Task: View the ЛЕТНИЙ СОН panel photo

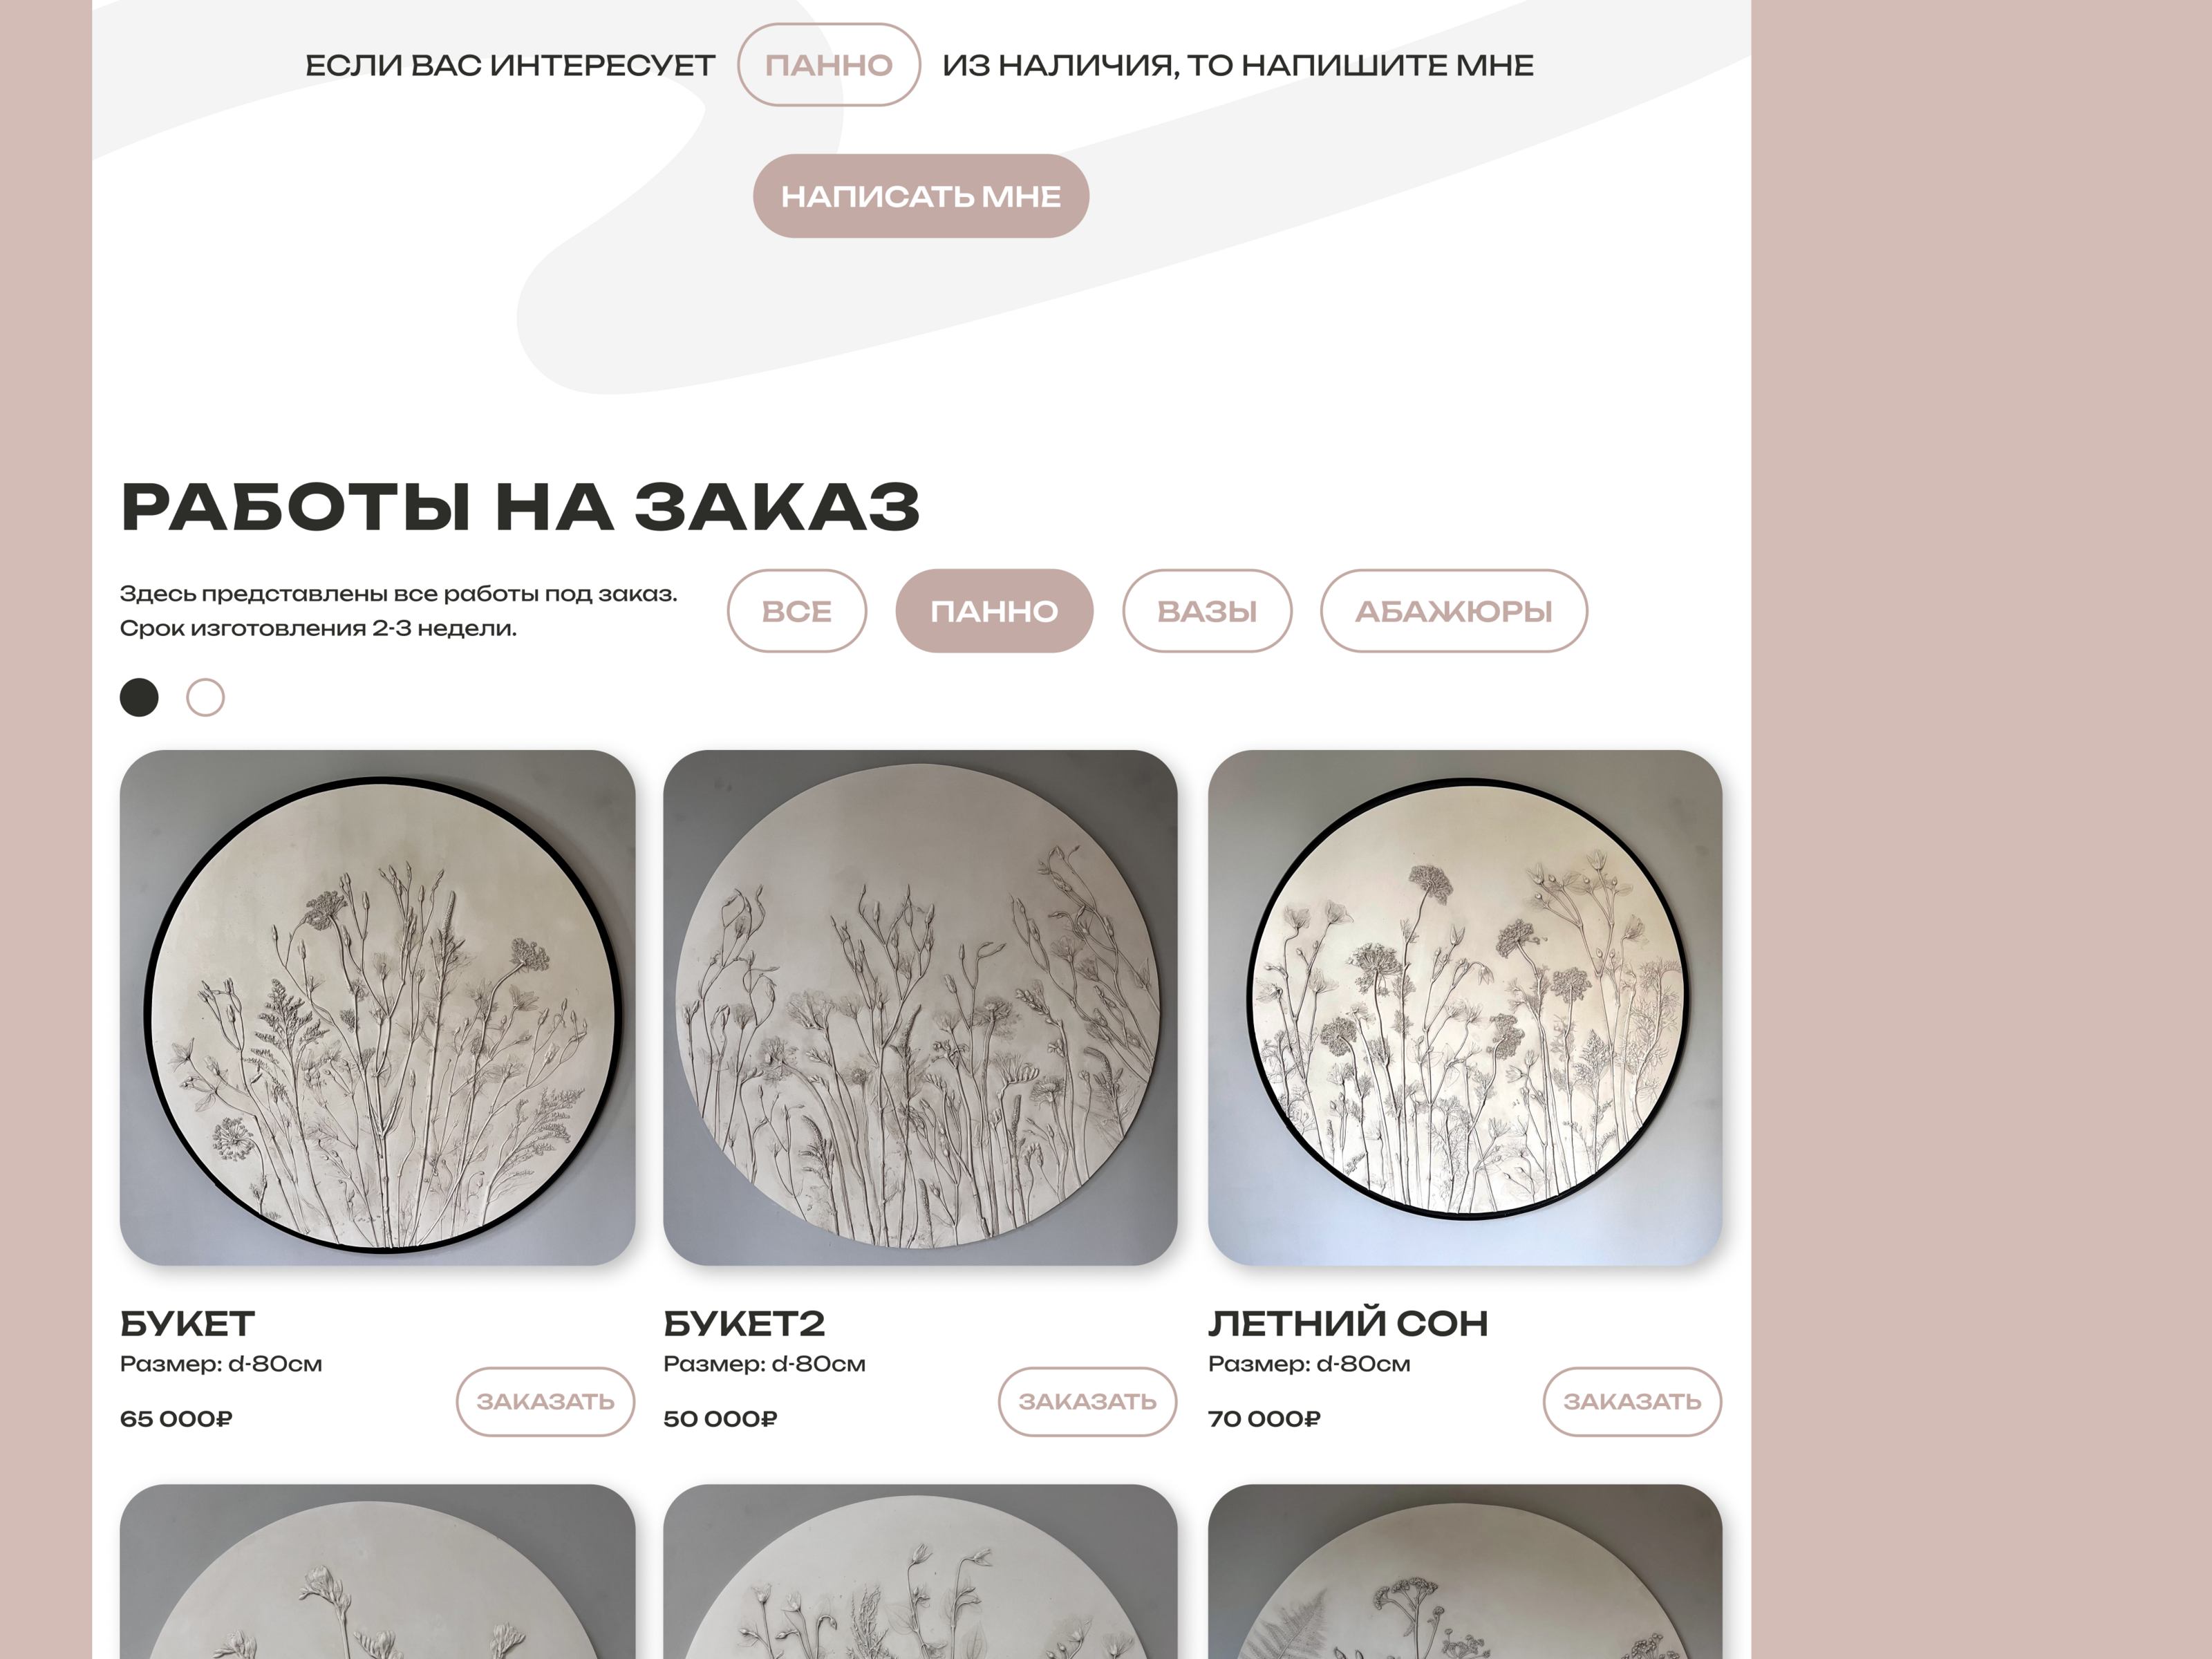Action: [1465, 1008]
